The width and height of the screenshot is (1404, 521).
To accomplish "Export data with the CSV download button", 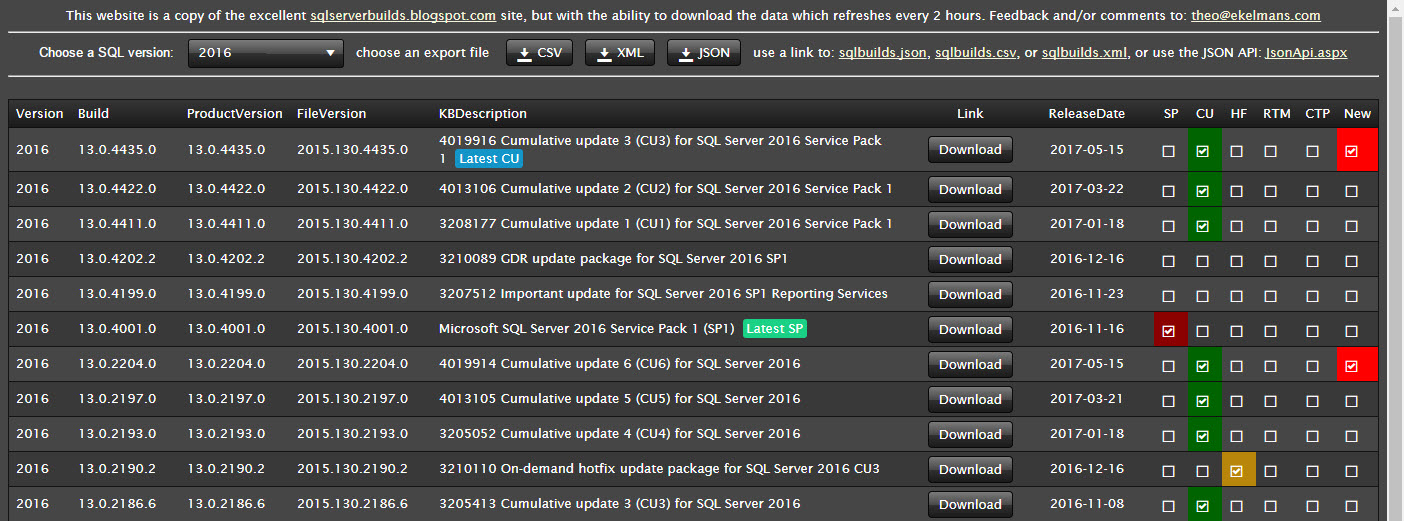I will pos(540,53).
